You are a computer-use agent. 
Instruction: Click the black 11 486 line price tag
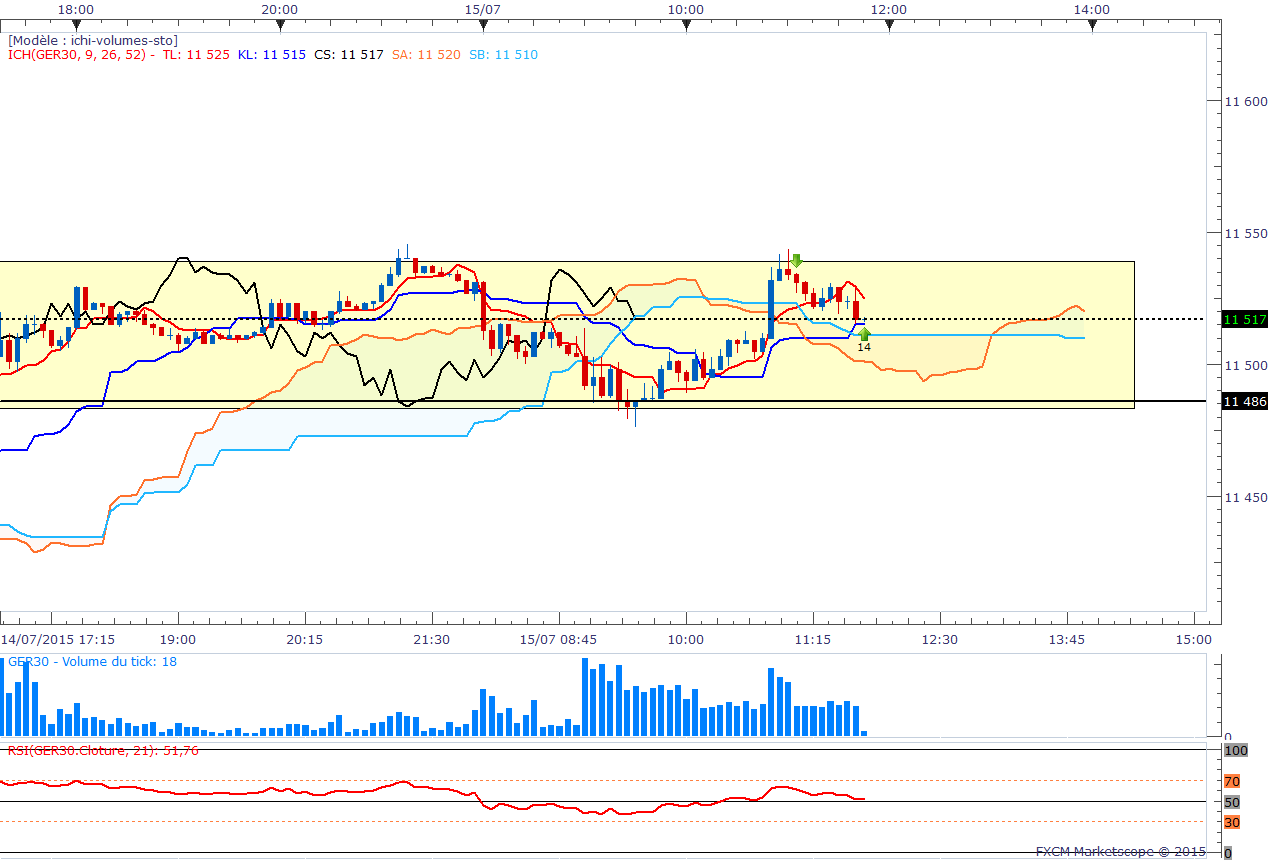click(1245, 401)
